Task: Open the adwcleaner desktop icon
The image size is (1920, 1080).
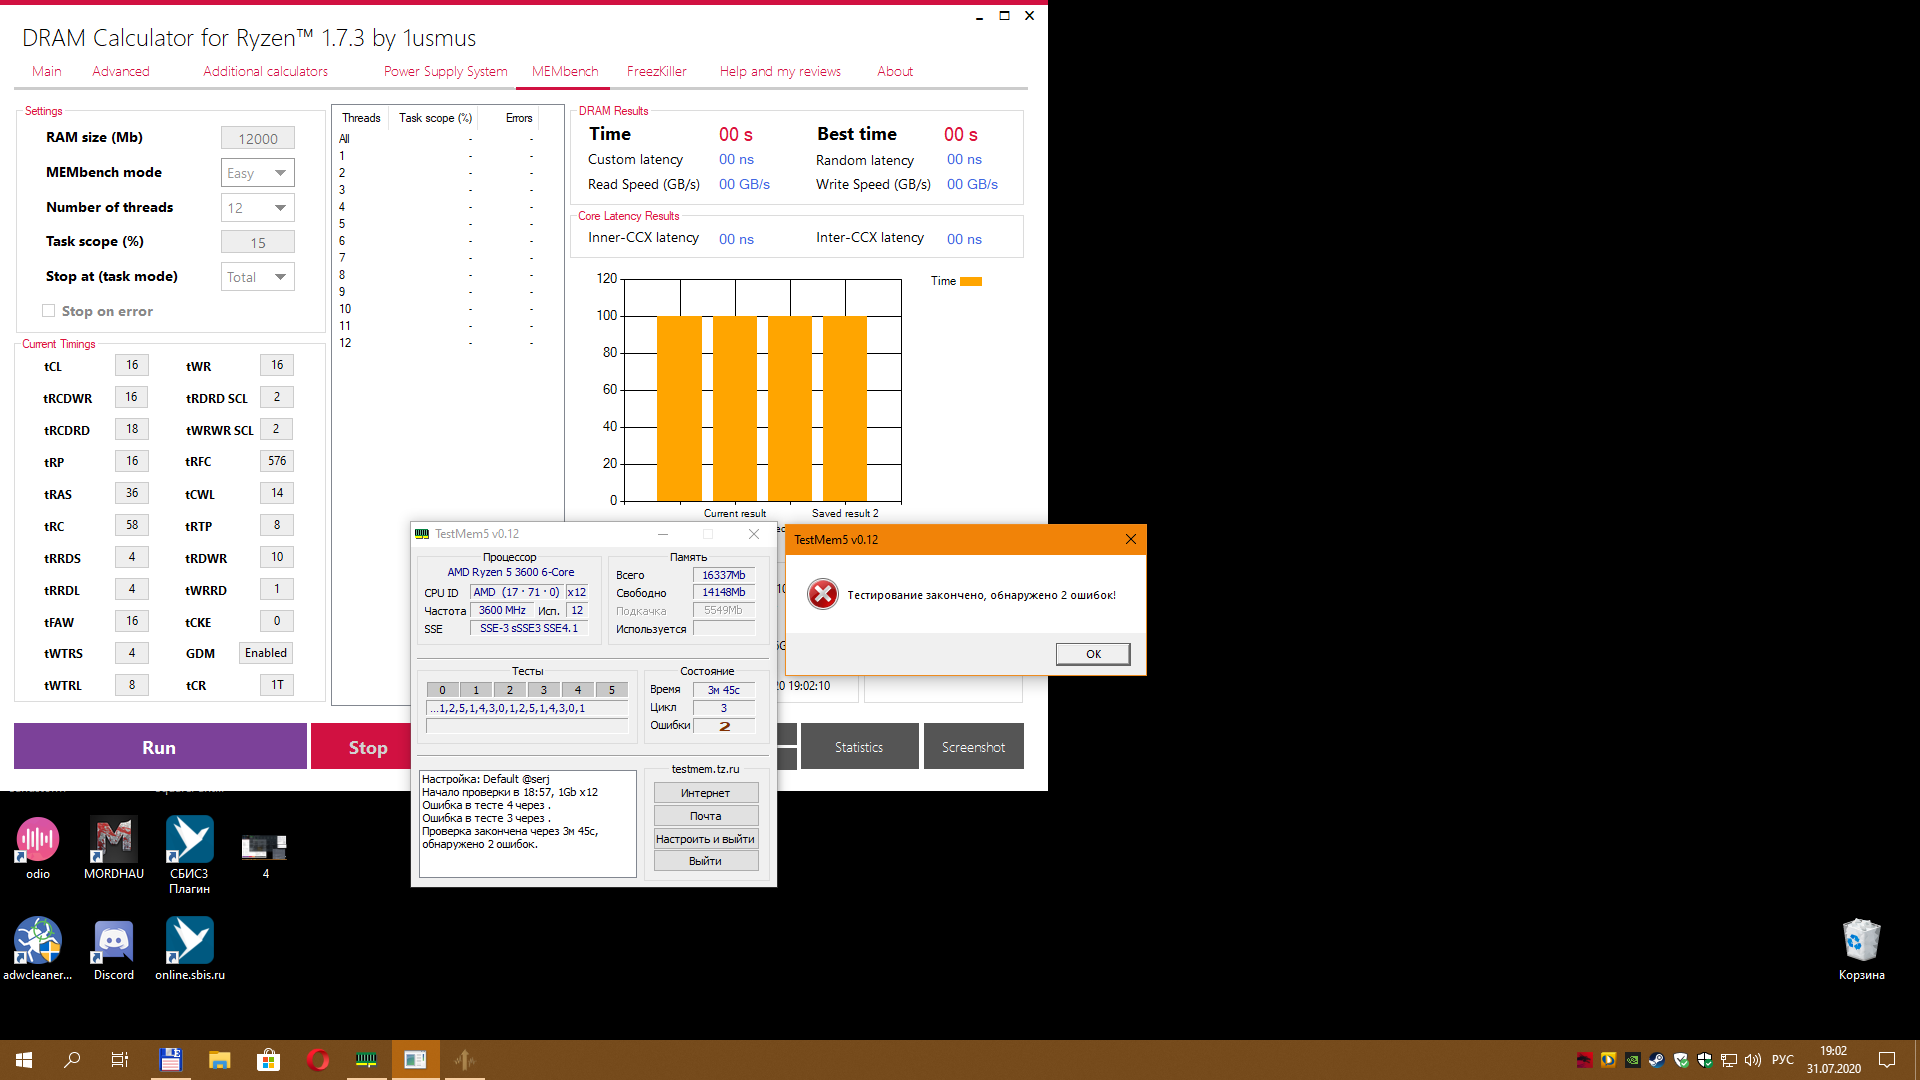Action: point(37,942)
